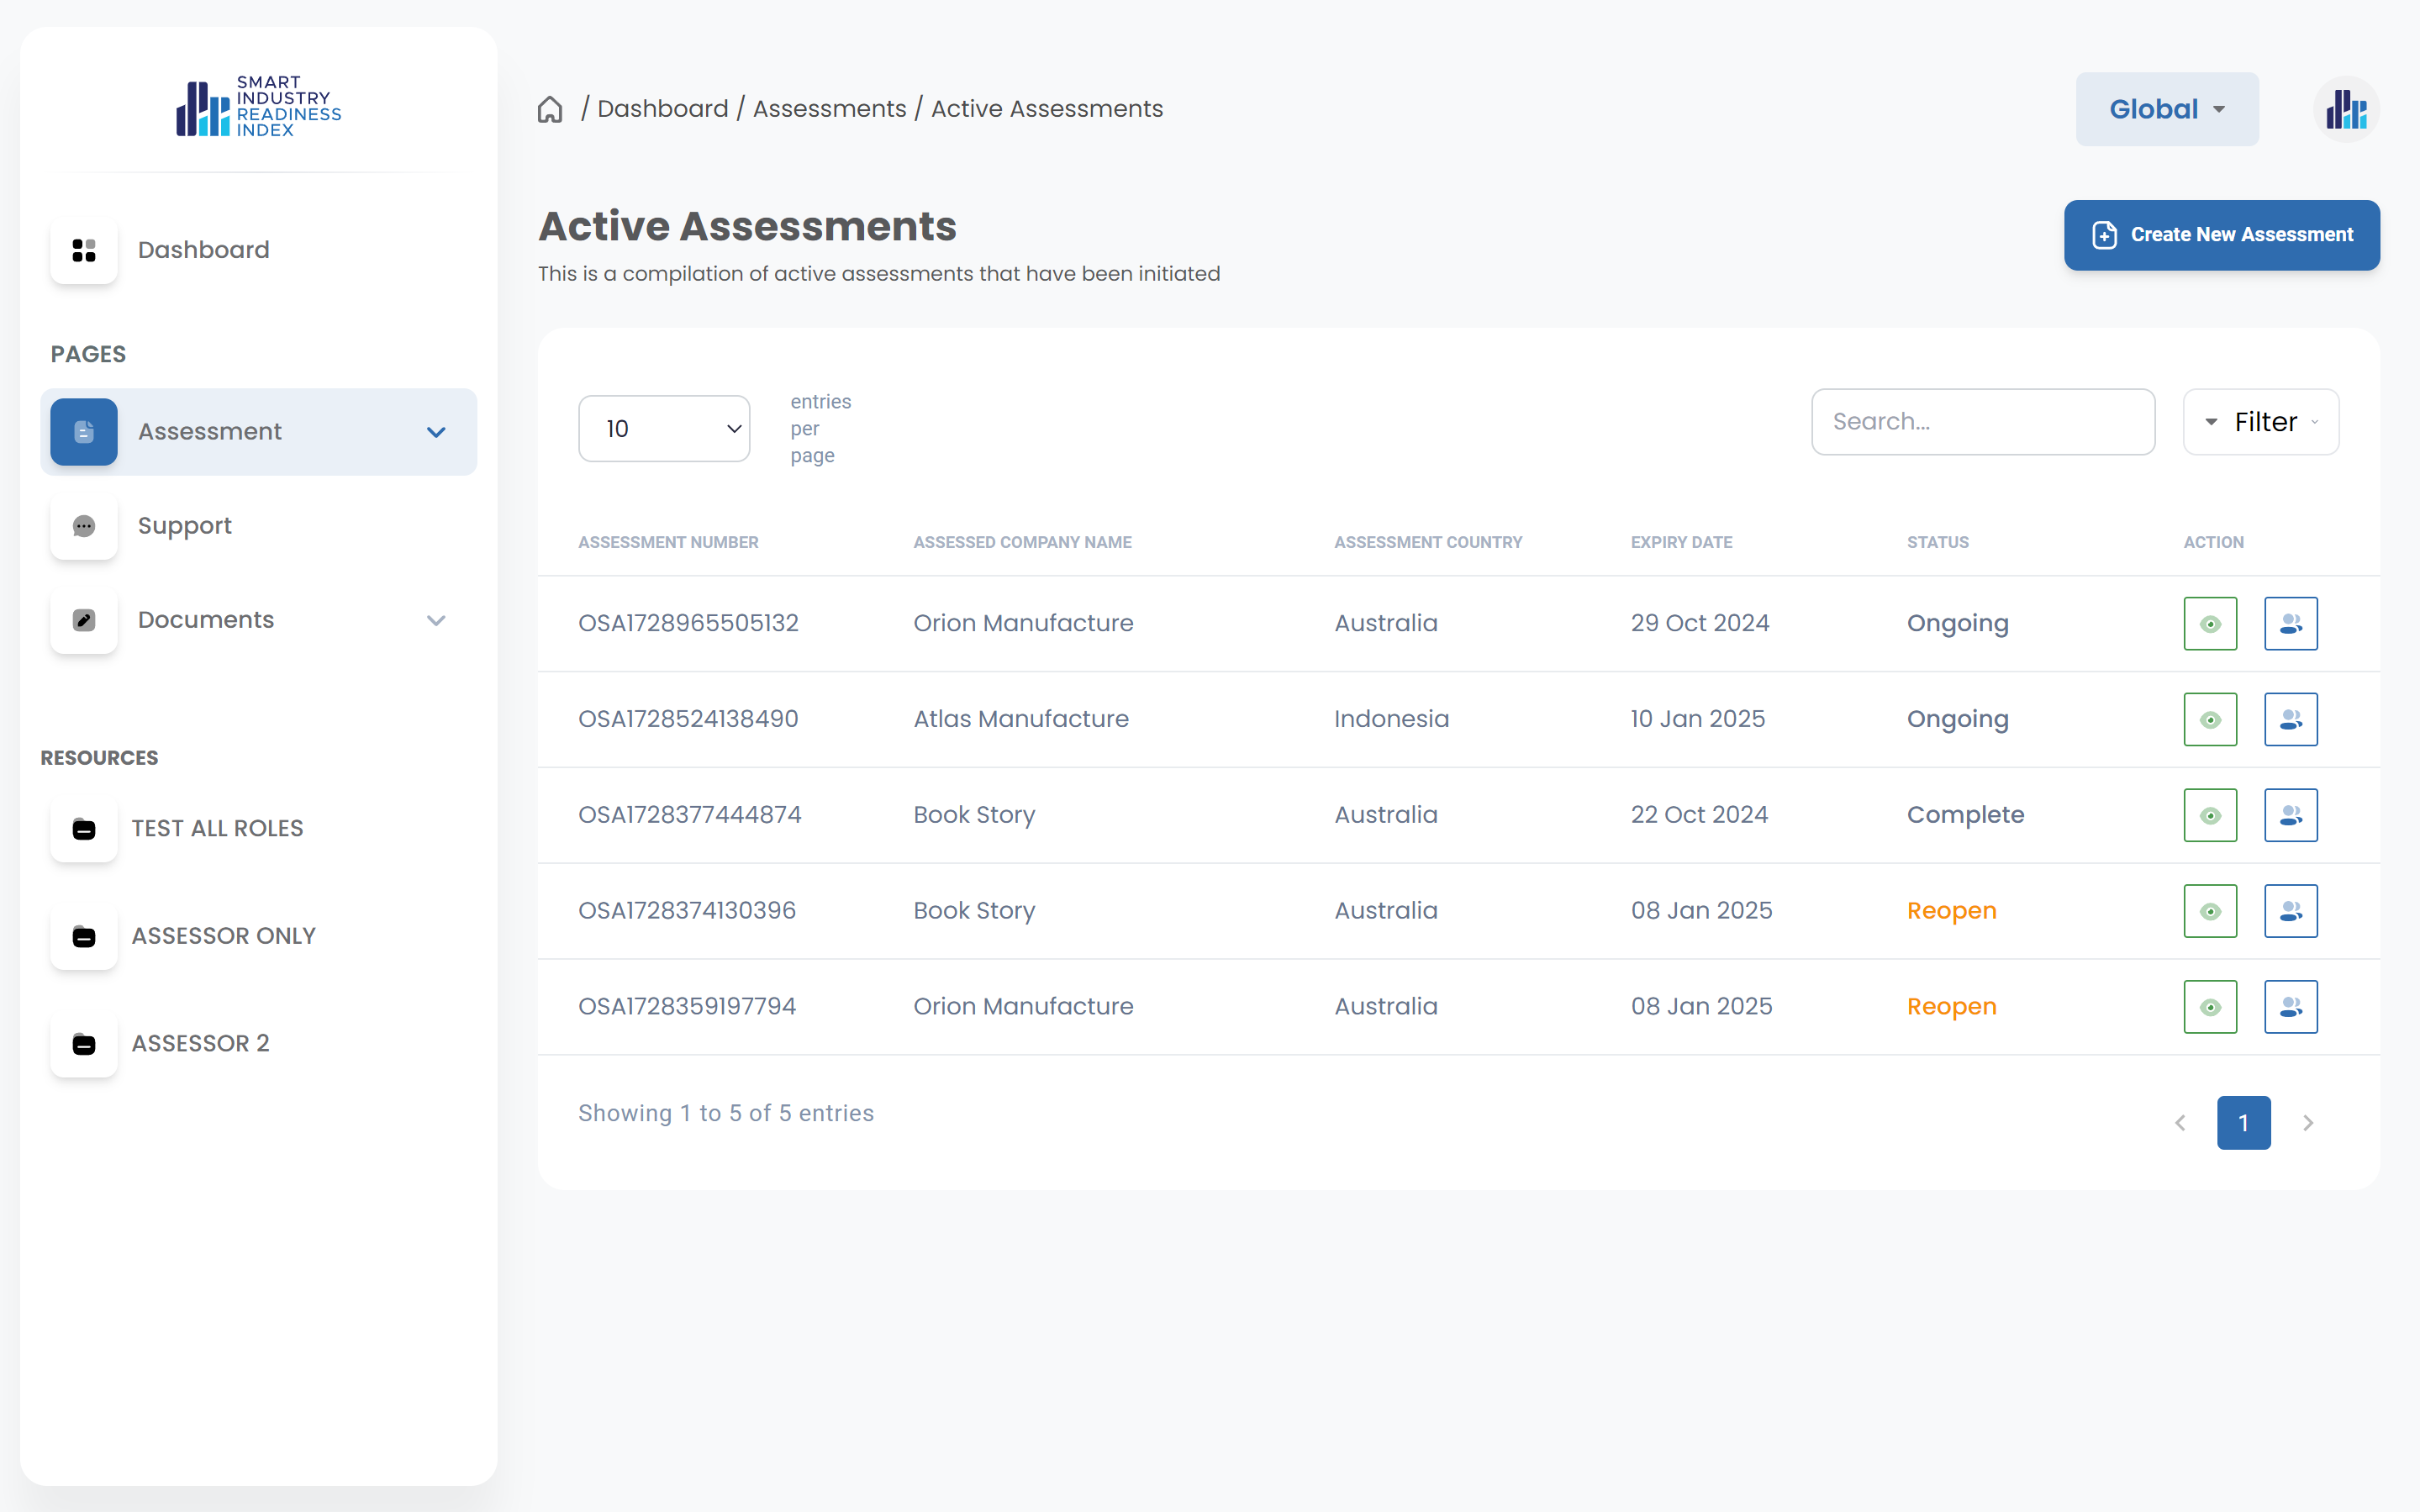The height and width of the screenshot is (1512, 2420).
Task: Open the entries per page dropdown
Action: [x=664, y=429]
